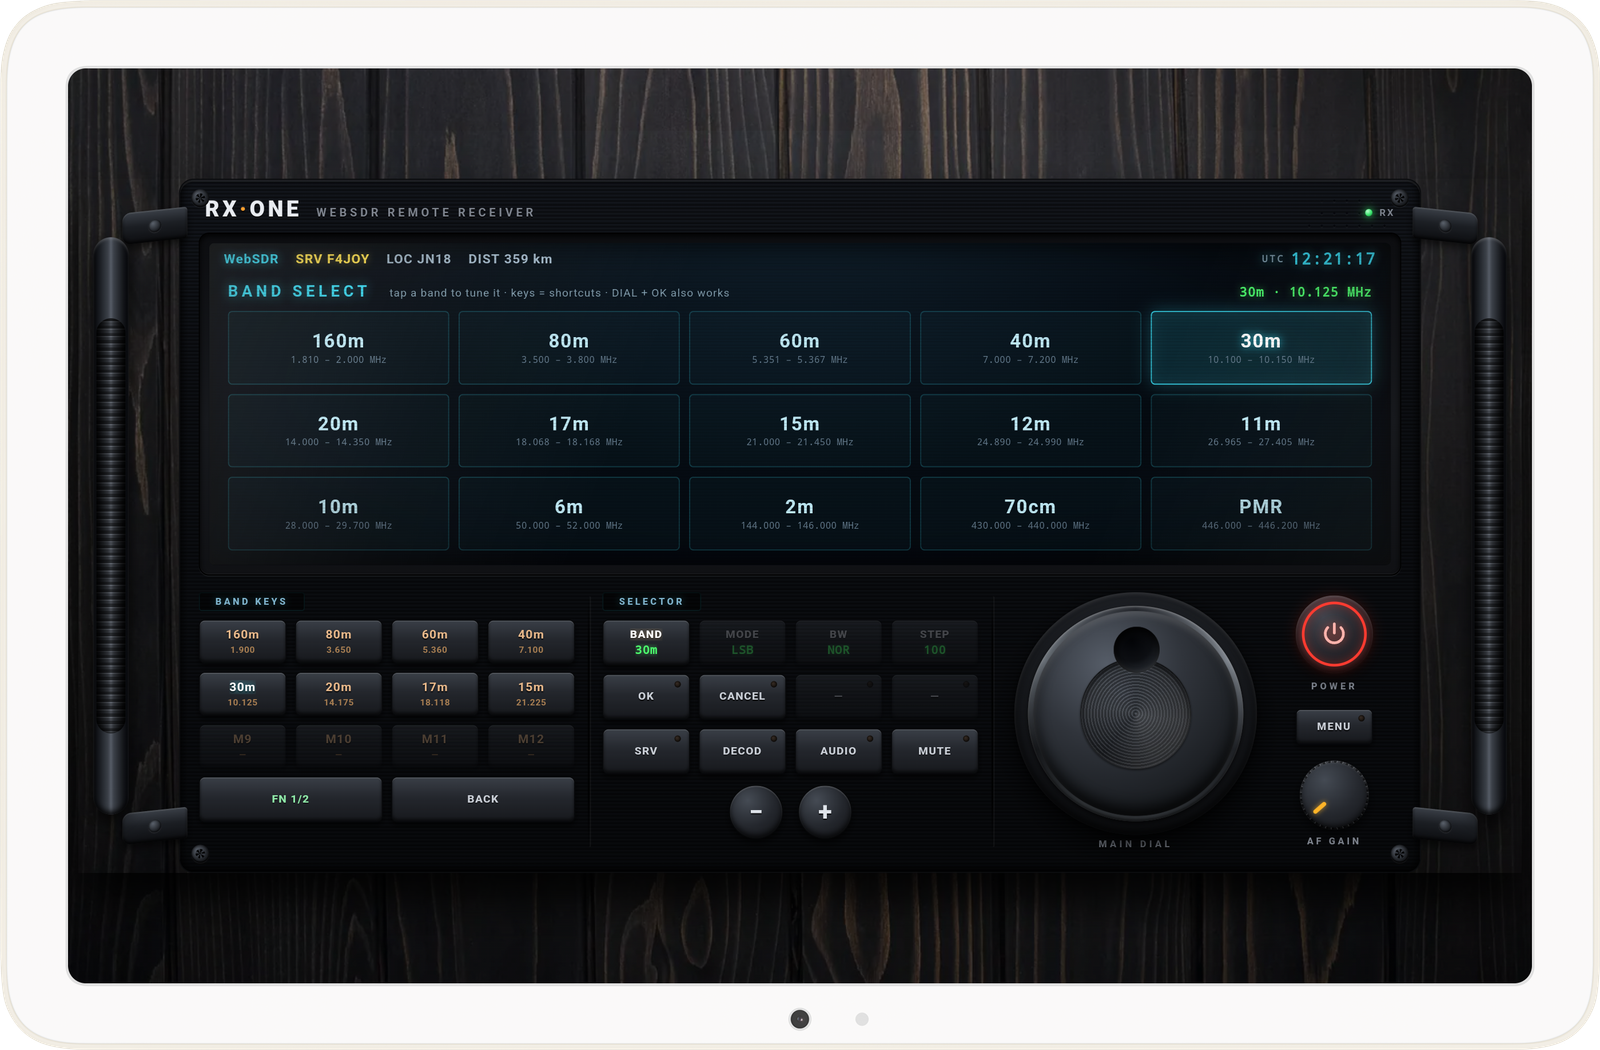Tap the 30m 10.125 band key
1600x1050 pixels.
[x=242, y=694]
